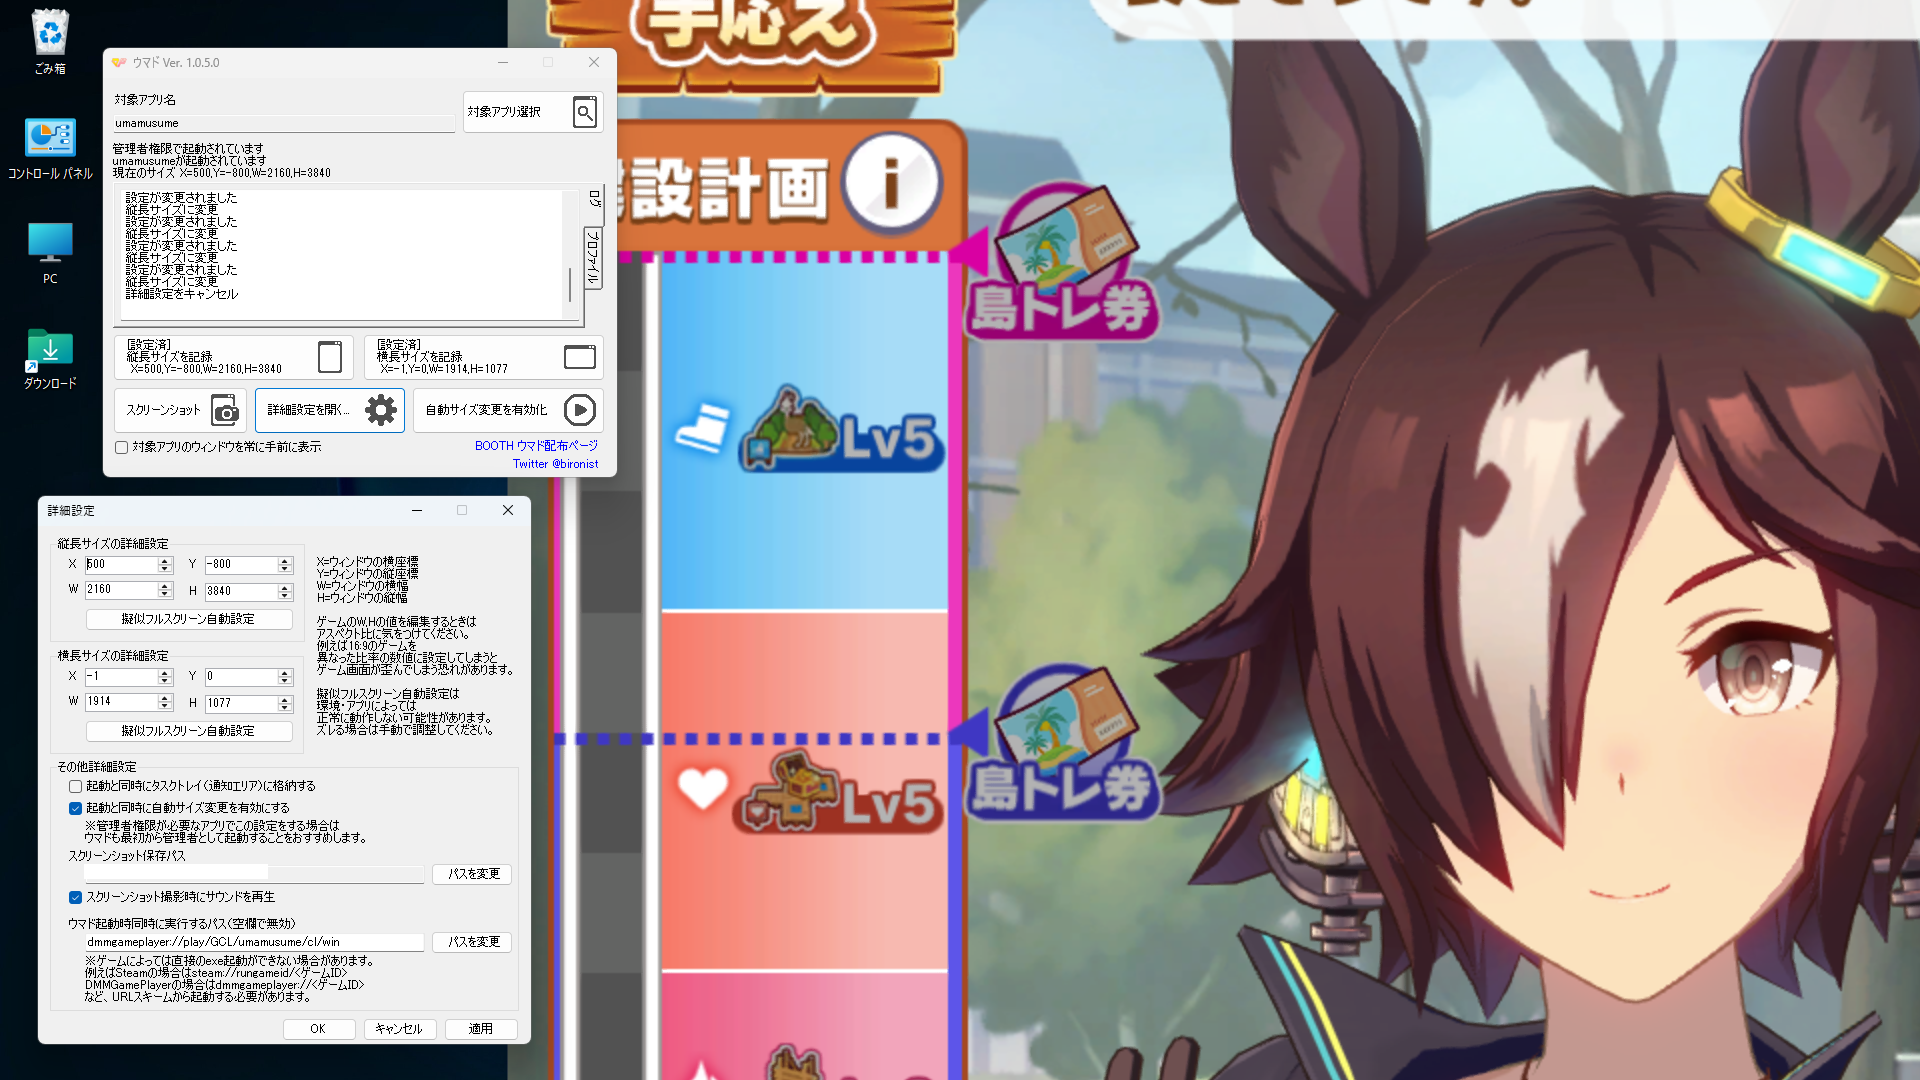Image resolution: width=1920 pixels, height=1080 pixels.
Task: Click the lower island training ticket icon
Action: (x=1062, y=744)
